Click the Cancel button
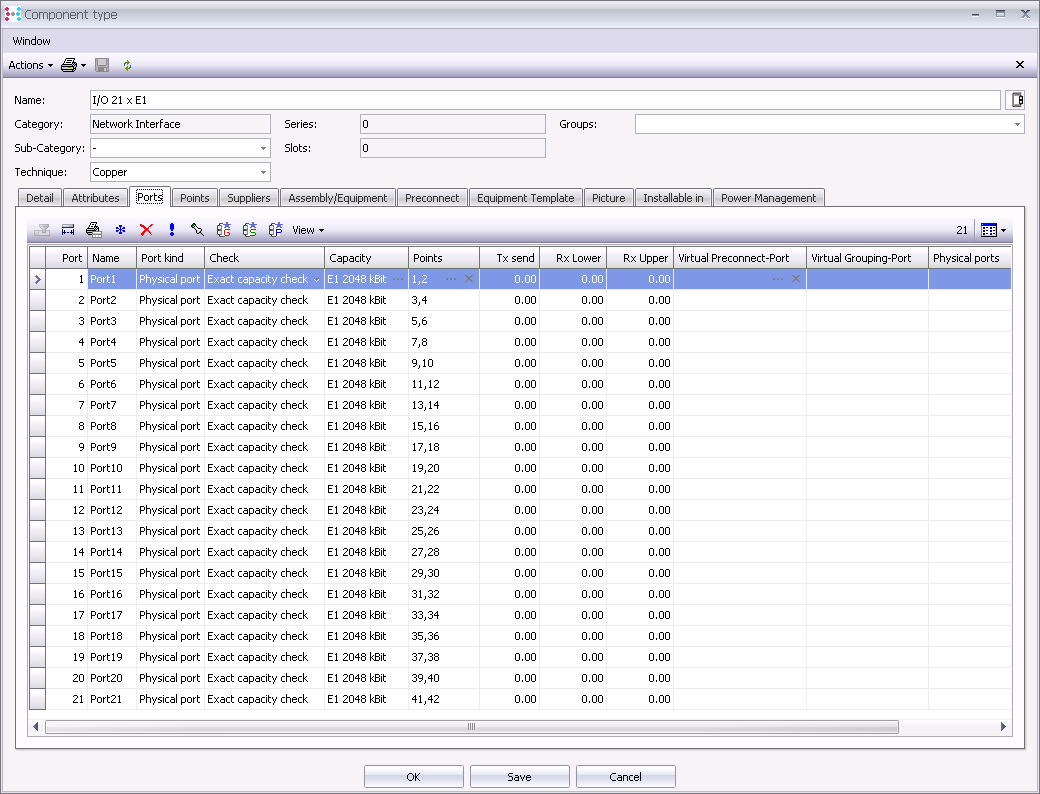1040x794 pixels. (x=625, y=777)
